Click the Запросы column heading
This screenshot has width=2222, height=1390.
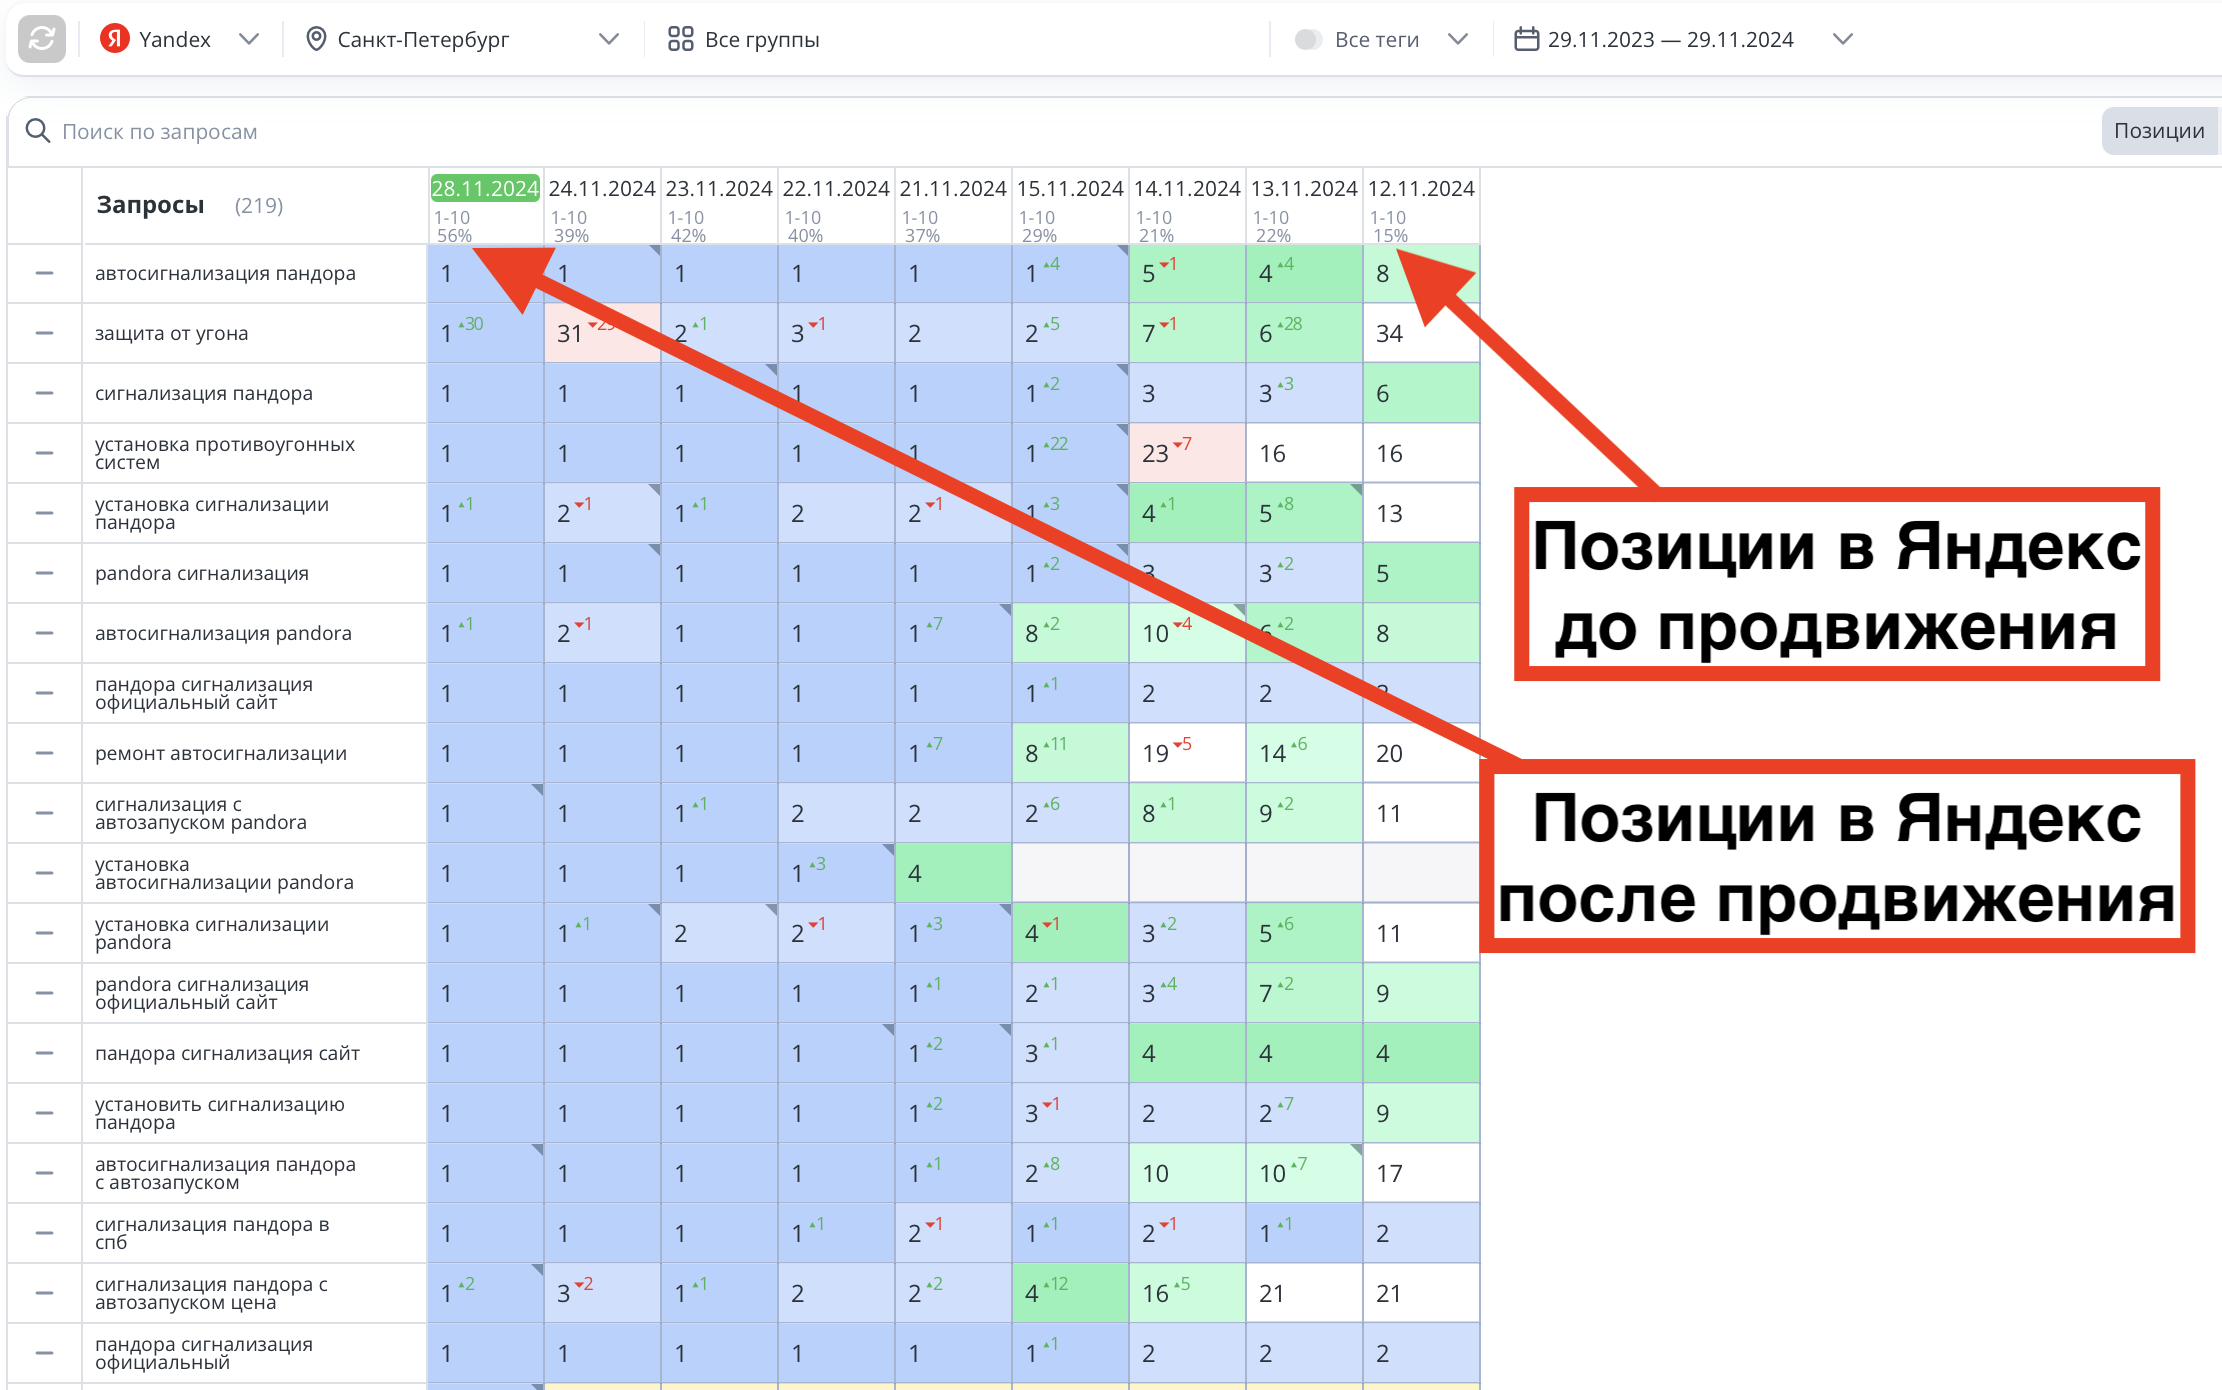(x=150, y=205)
